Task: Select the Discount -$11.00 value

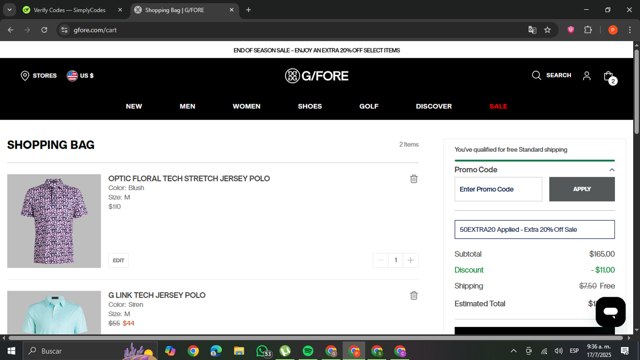Action: [x=603, y=270]
